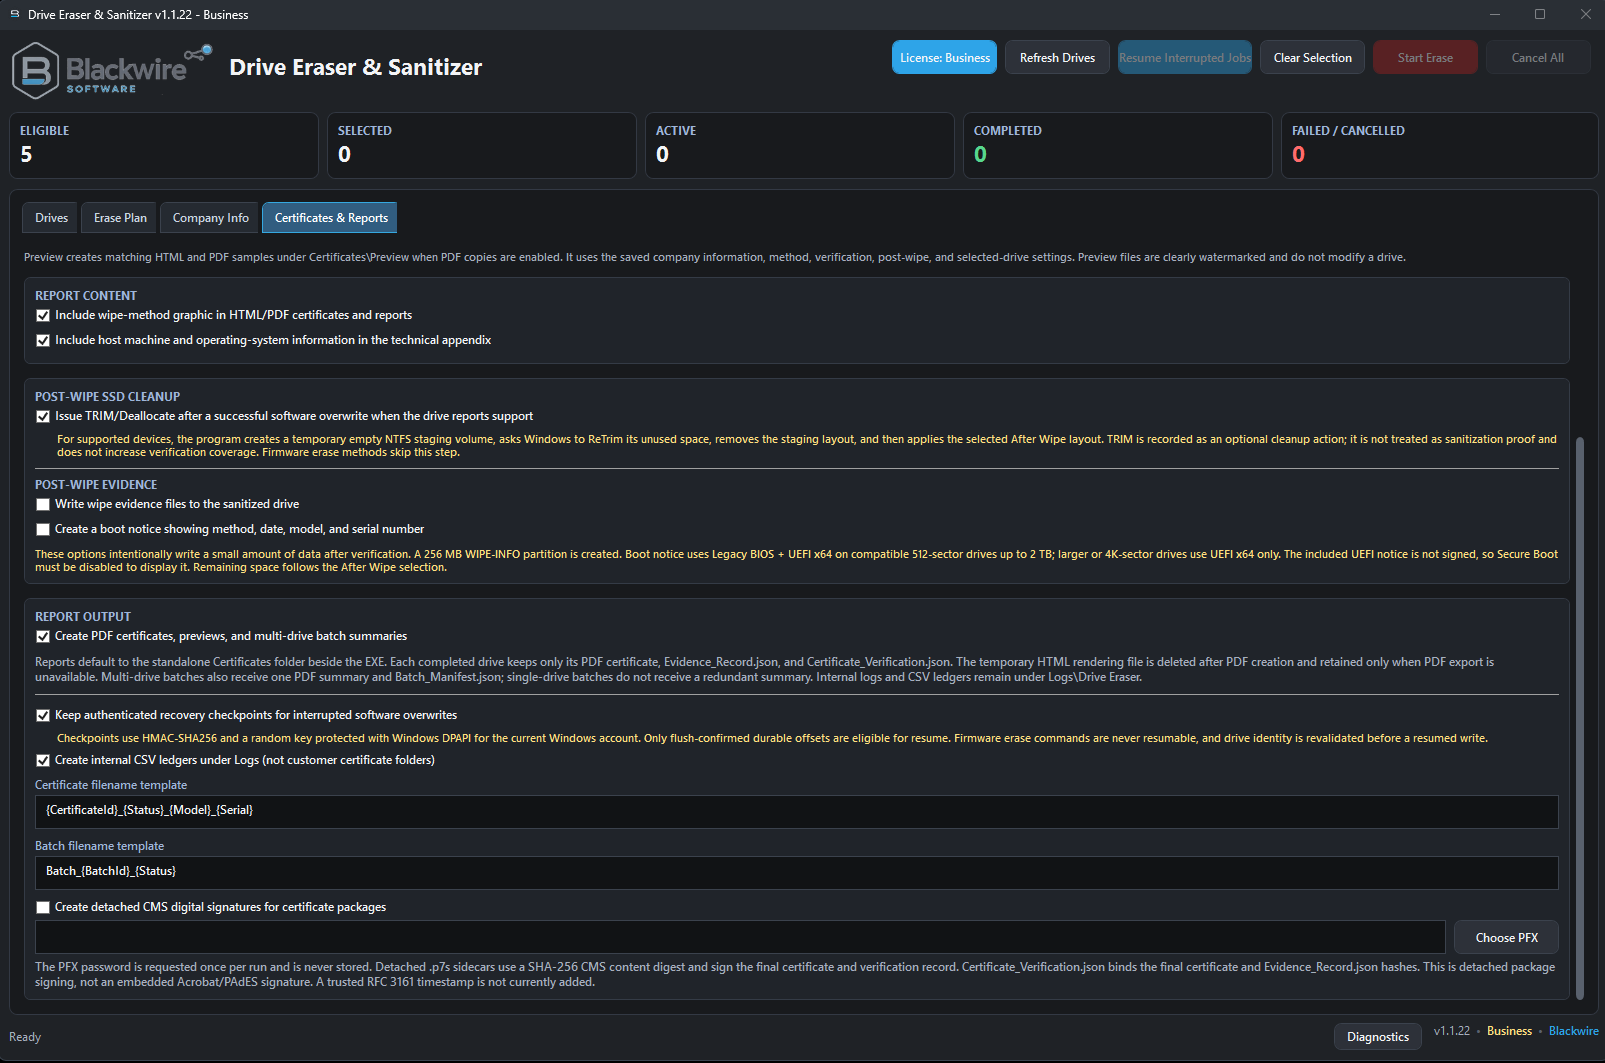Click the app icon in title bar

point(14,14)
